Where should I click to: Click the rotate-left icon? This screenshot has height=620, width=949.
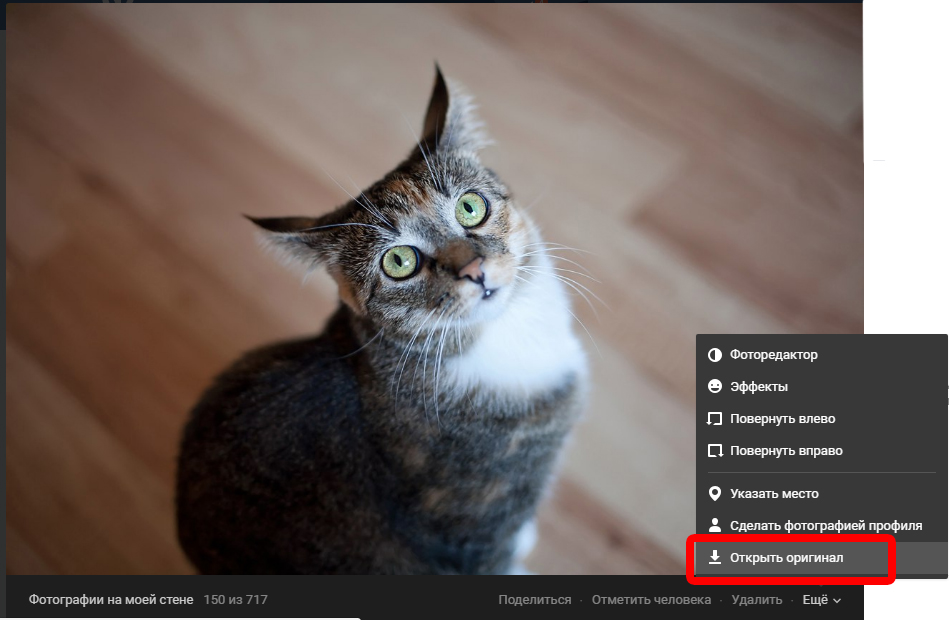[x=715, y=419]
